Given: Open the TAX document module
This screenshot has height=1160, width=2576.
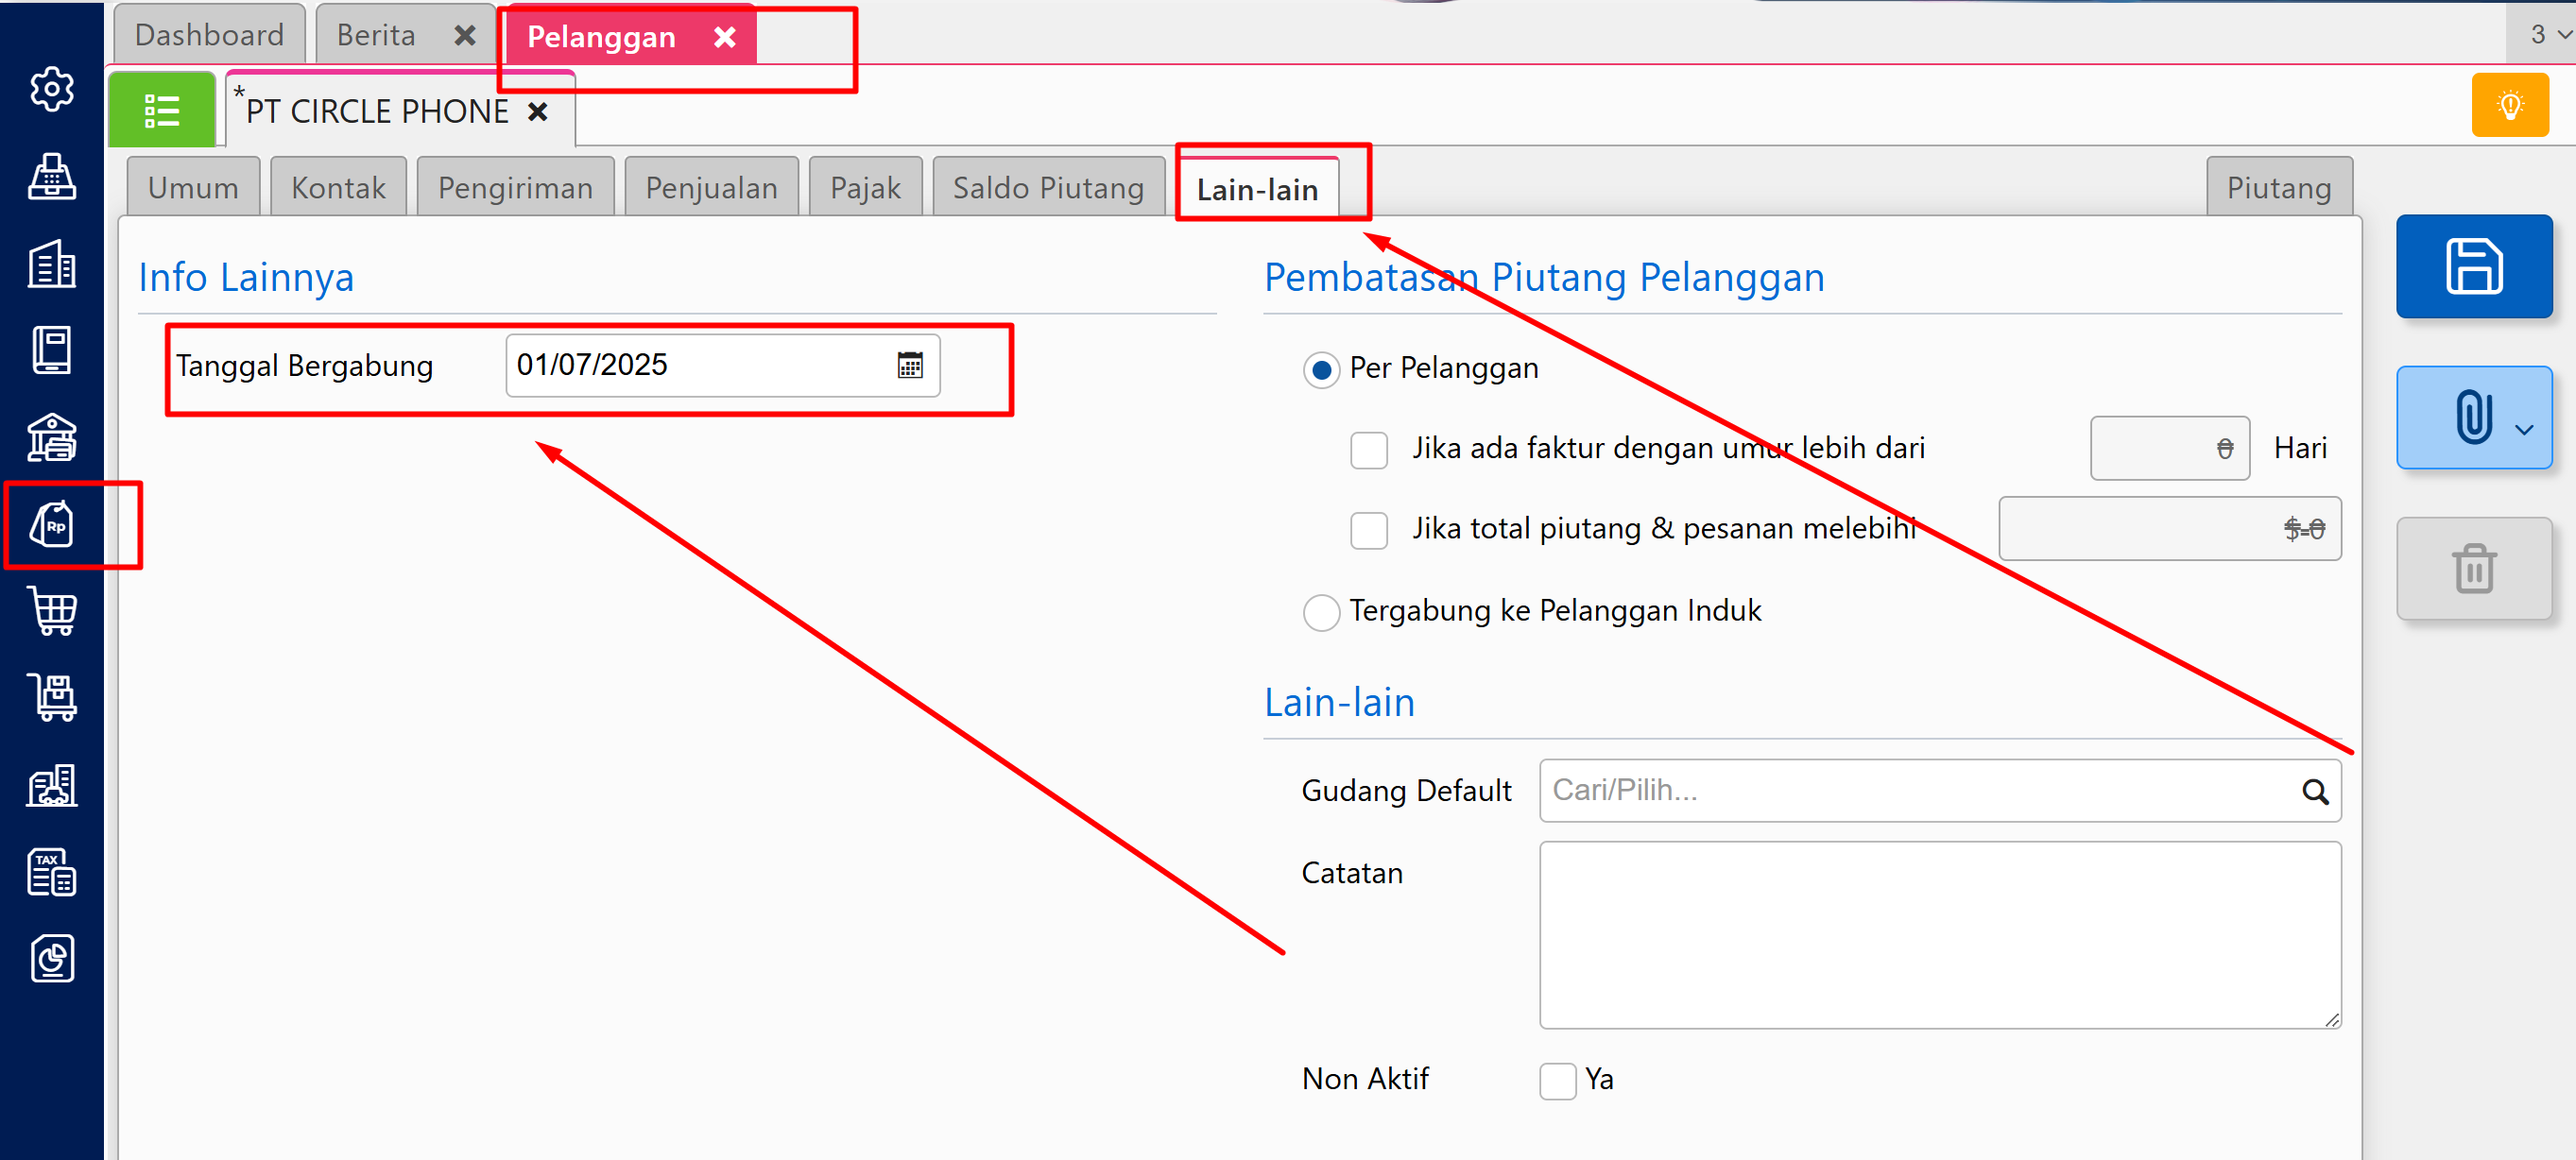Looking at the screenshot, I should click(x=51, y=872).
